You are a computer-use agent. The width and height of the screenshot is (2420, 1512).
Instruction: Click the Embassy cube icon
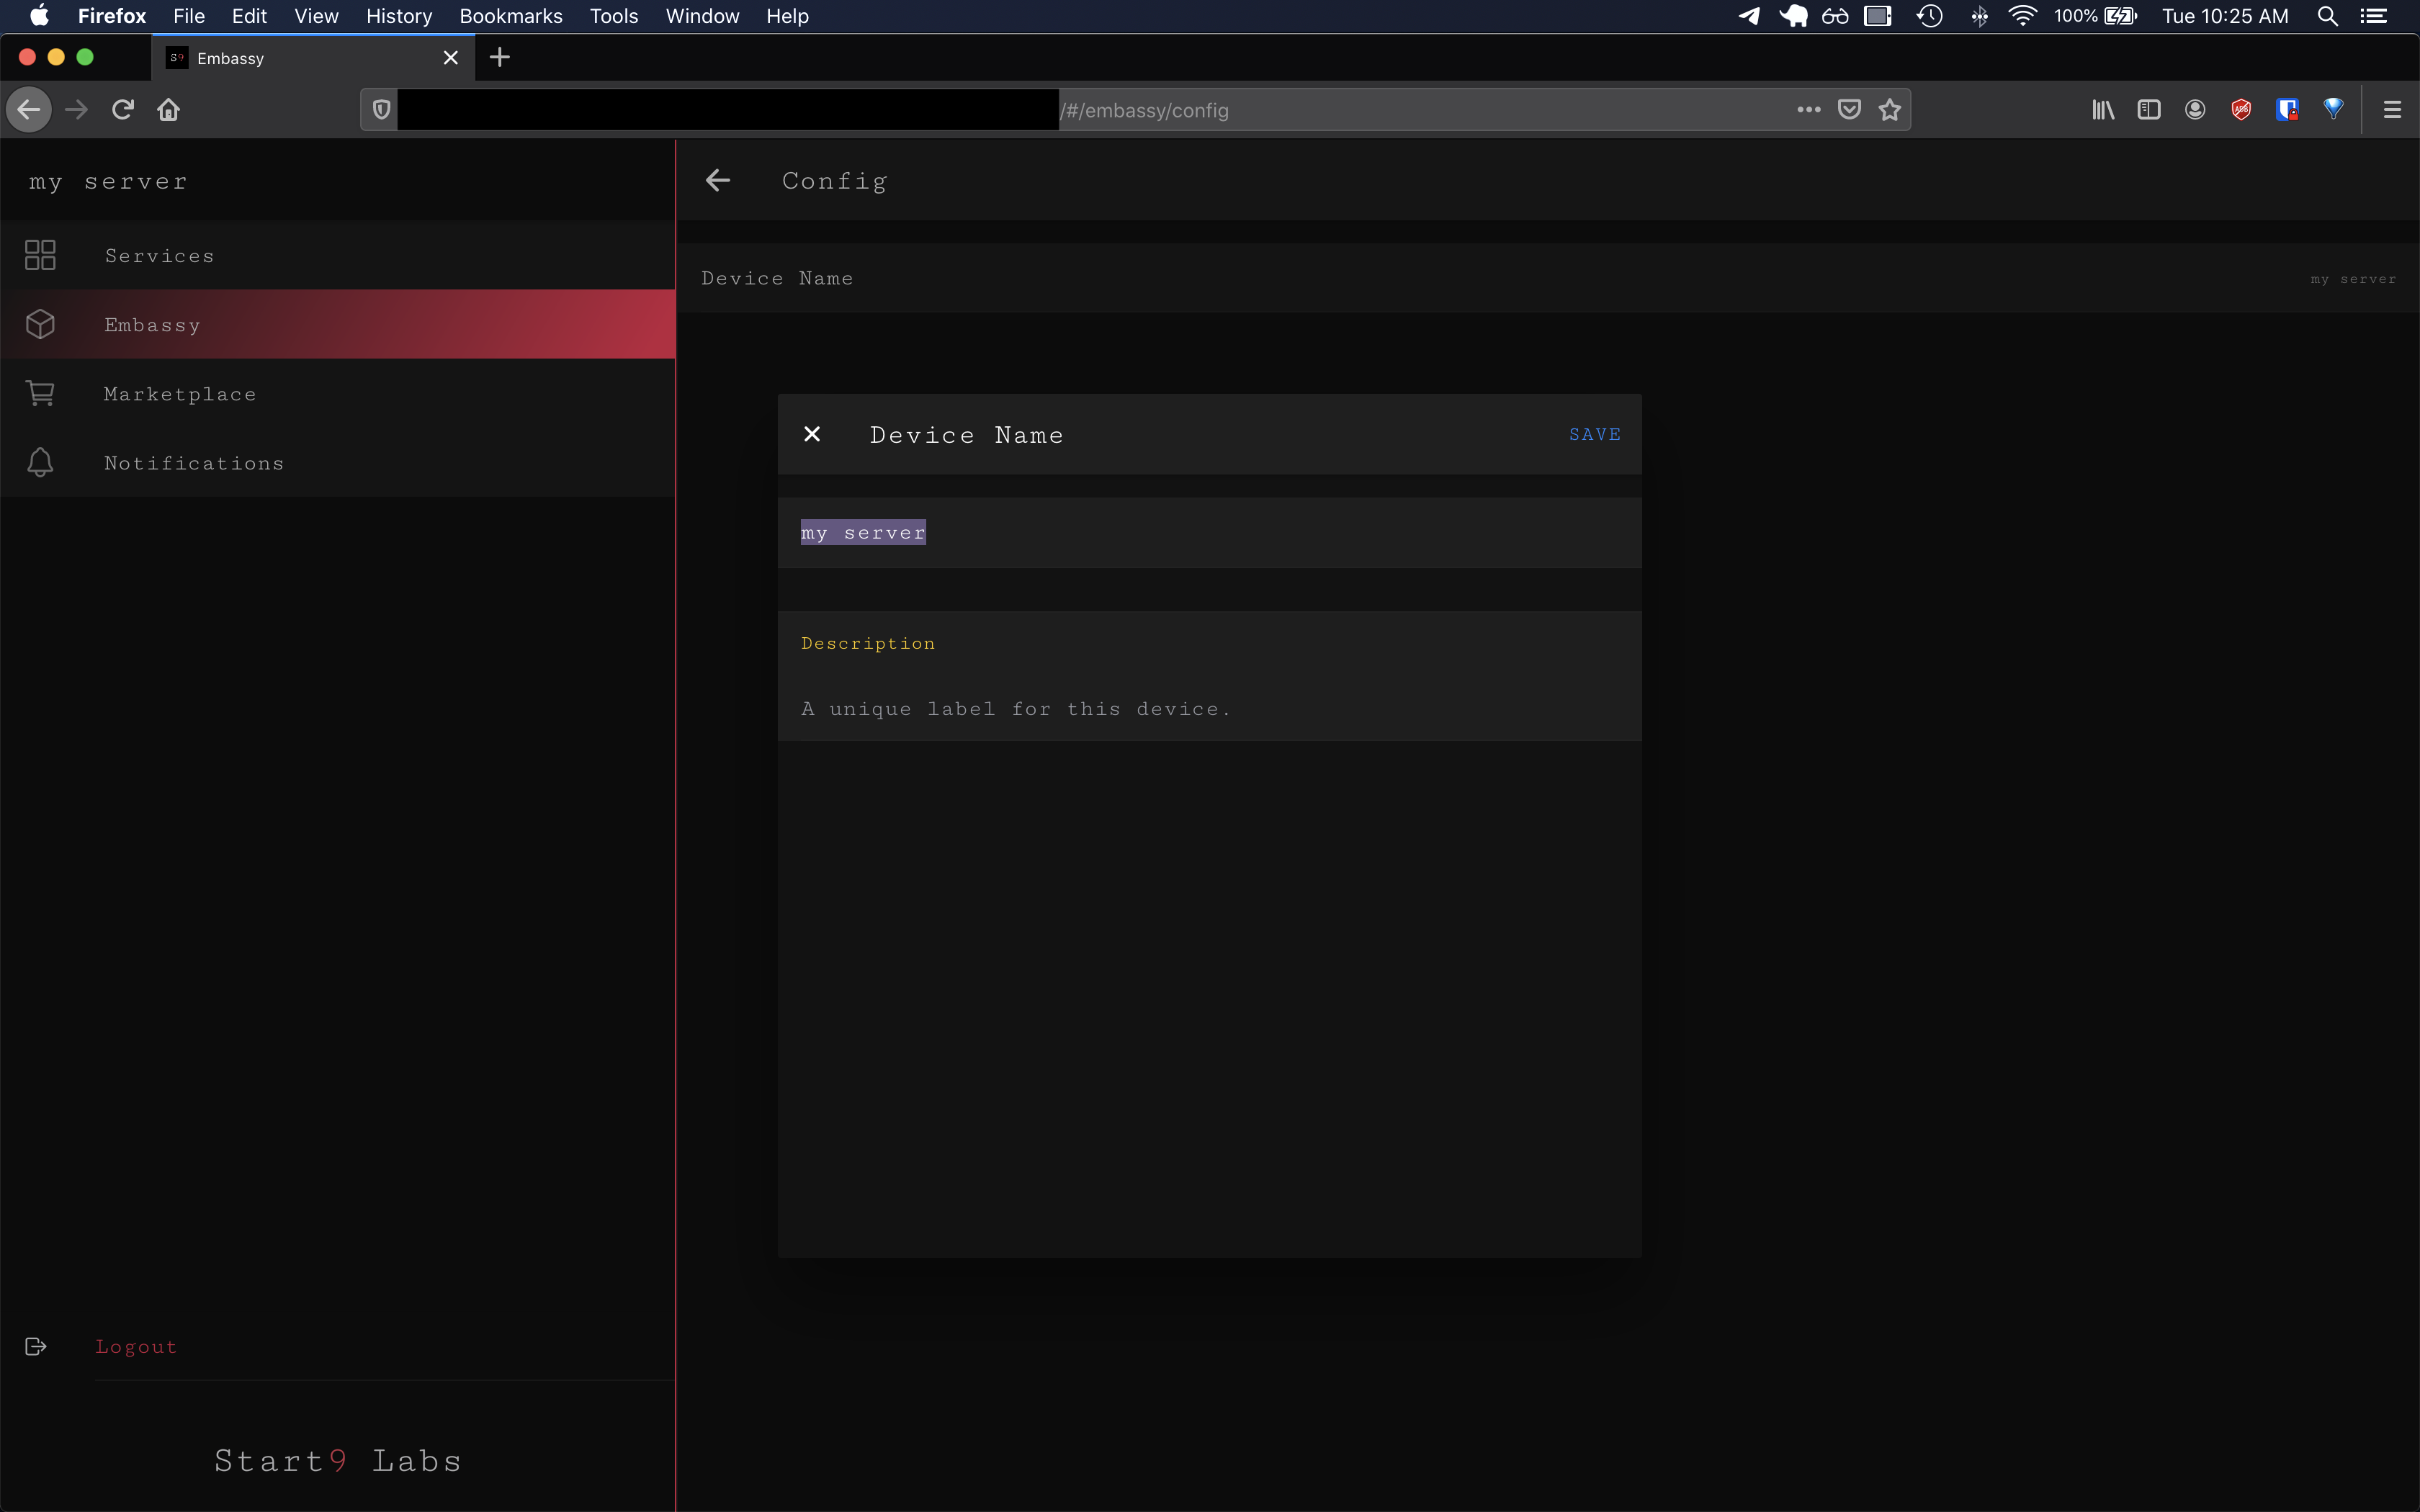coord(40,324)
